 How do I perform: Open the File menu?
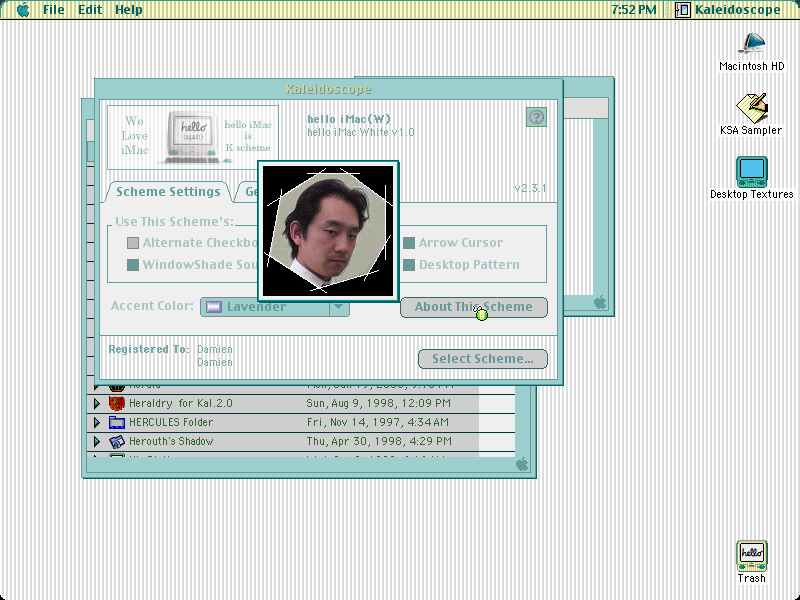[54, 10]
